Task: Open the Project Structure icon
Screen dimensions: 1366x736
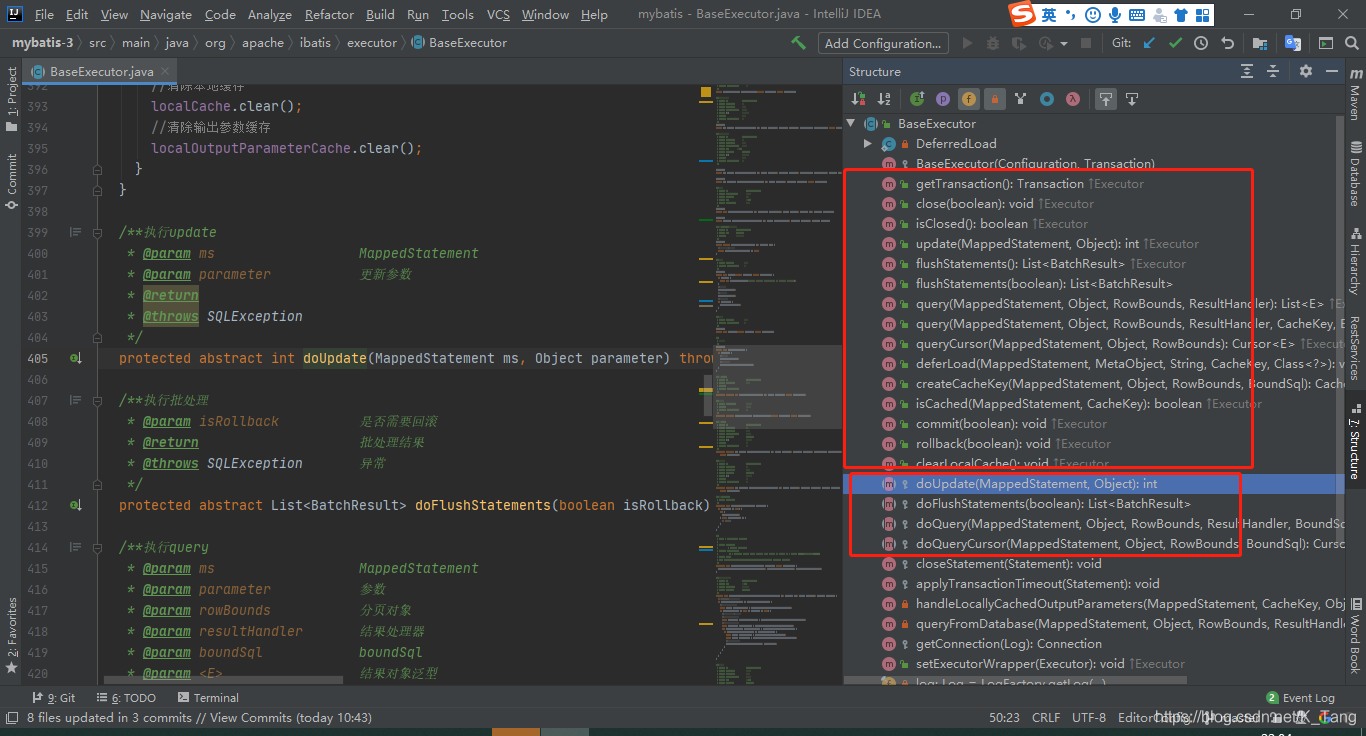Action: pos(1260,43)
